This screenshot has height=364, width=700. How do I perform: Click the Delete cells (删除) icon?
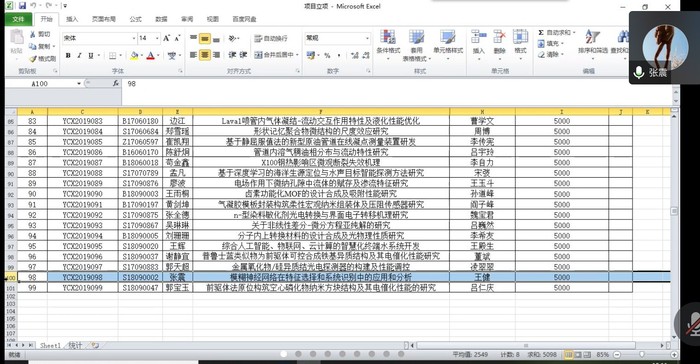point(500,37)
